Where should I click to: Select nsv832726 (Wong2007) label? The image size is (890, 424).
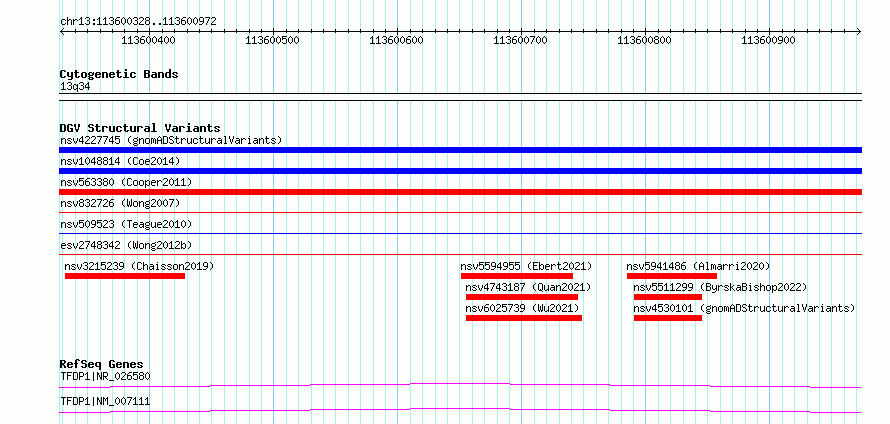tap(120, 203)
